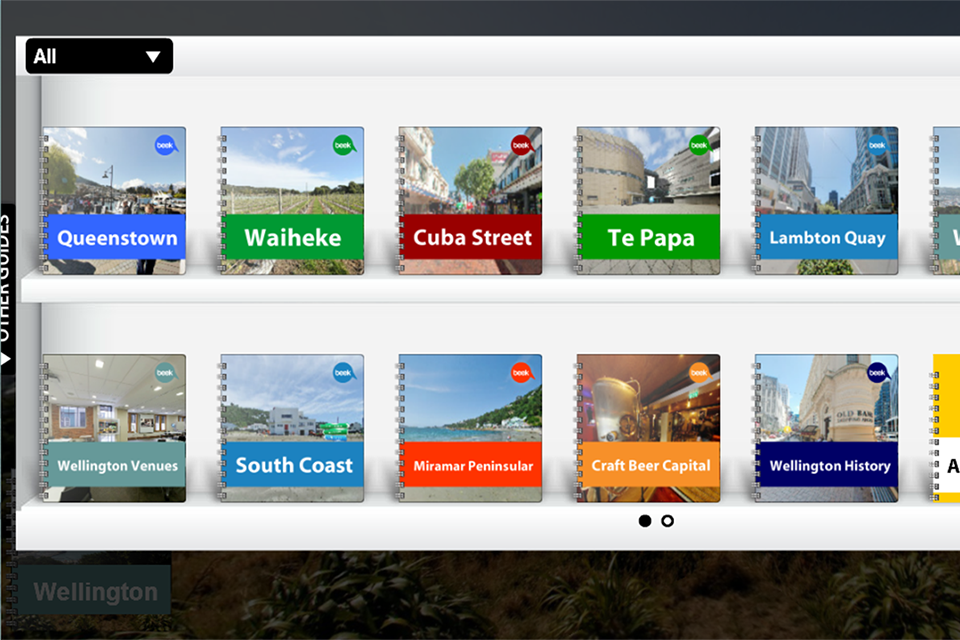The image size is (960, 640).
Task: Click the red beek badge on Cuba Street
Action: pyautogui.click(x=522, y=145)
